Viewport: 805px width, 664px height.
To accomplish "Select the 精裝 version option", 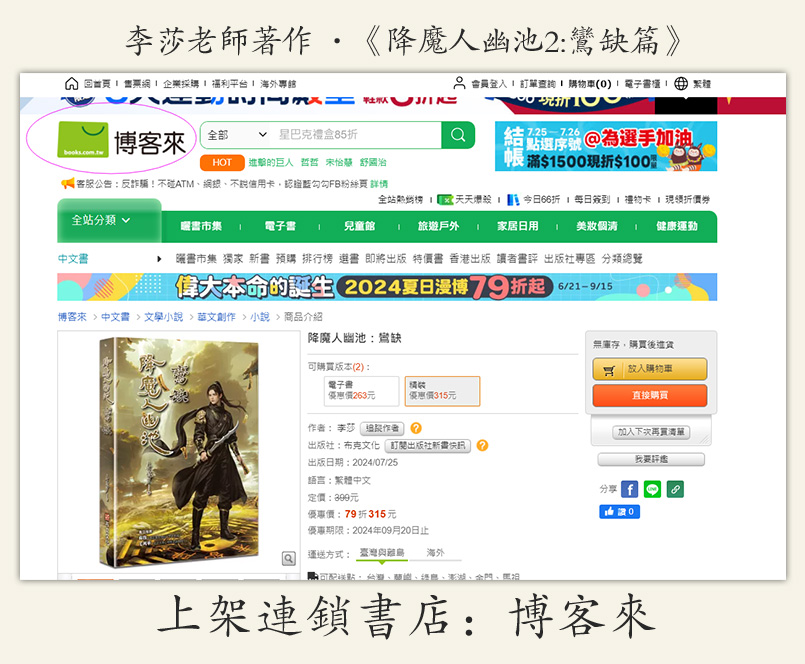I will coord(442,391).
